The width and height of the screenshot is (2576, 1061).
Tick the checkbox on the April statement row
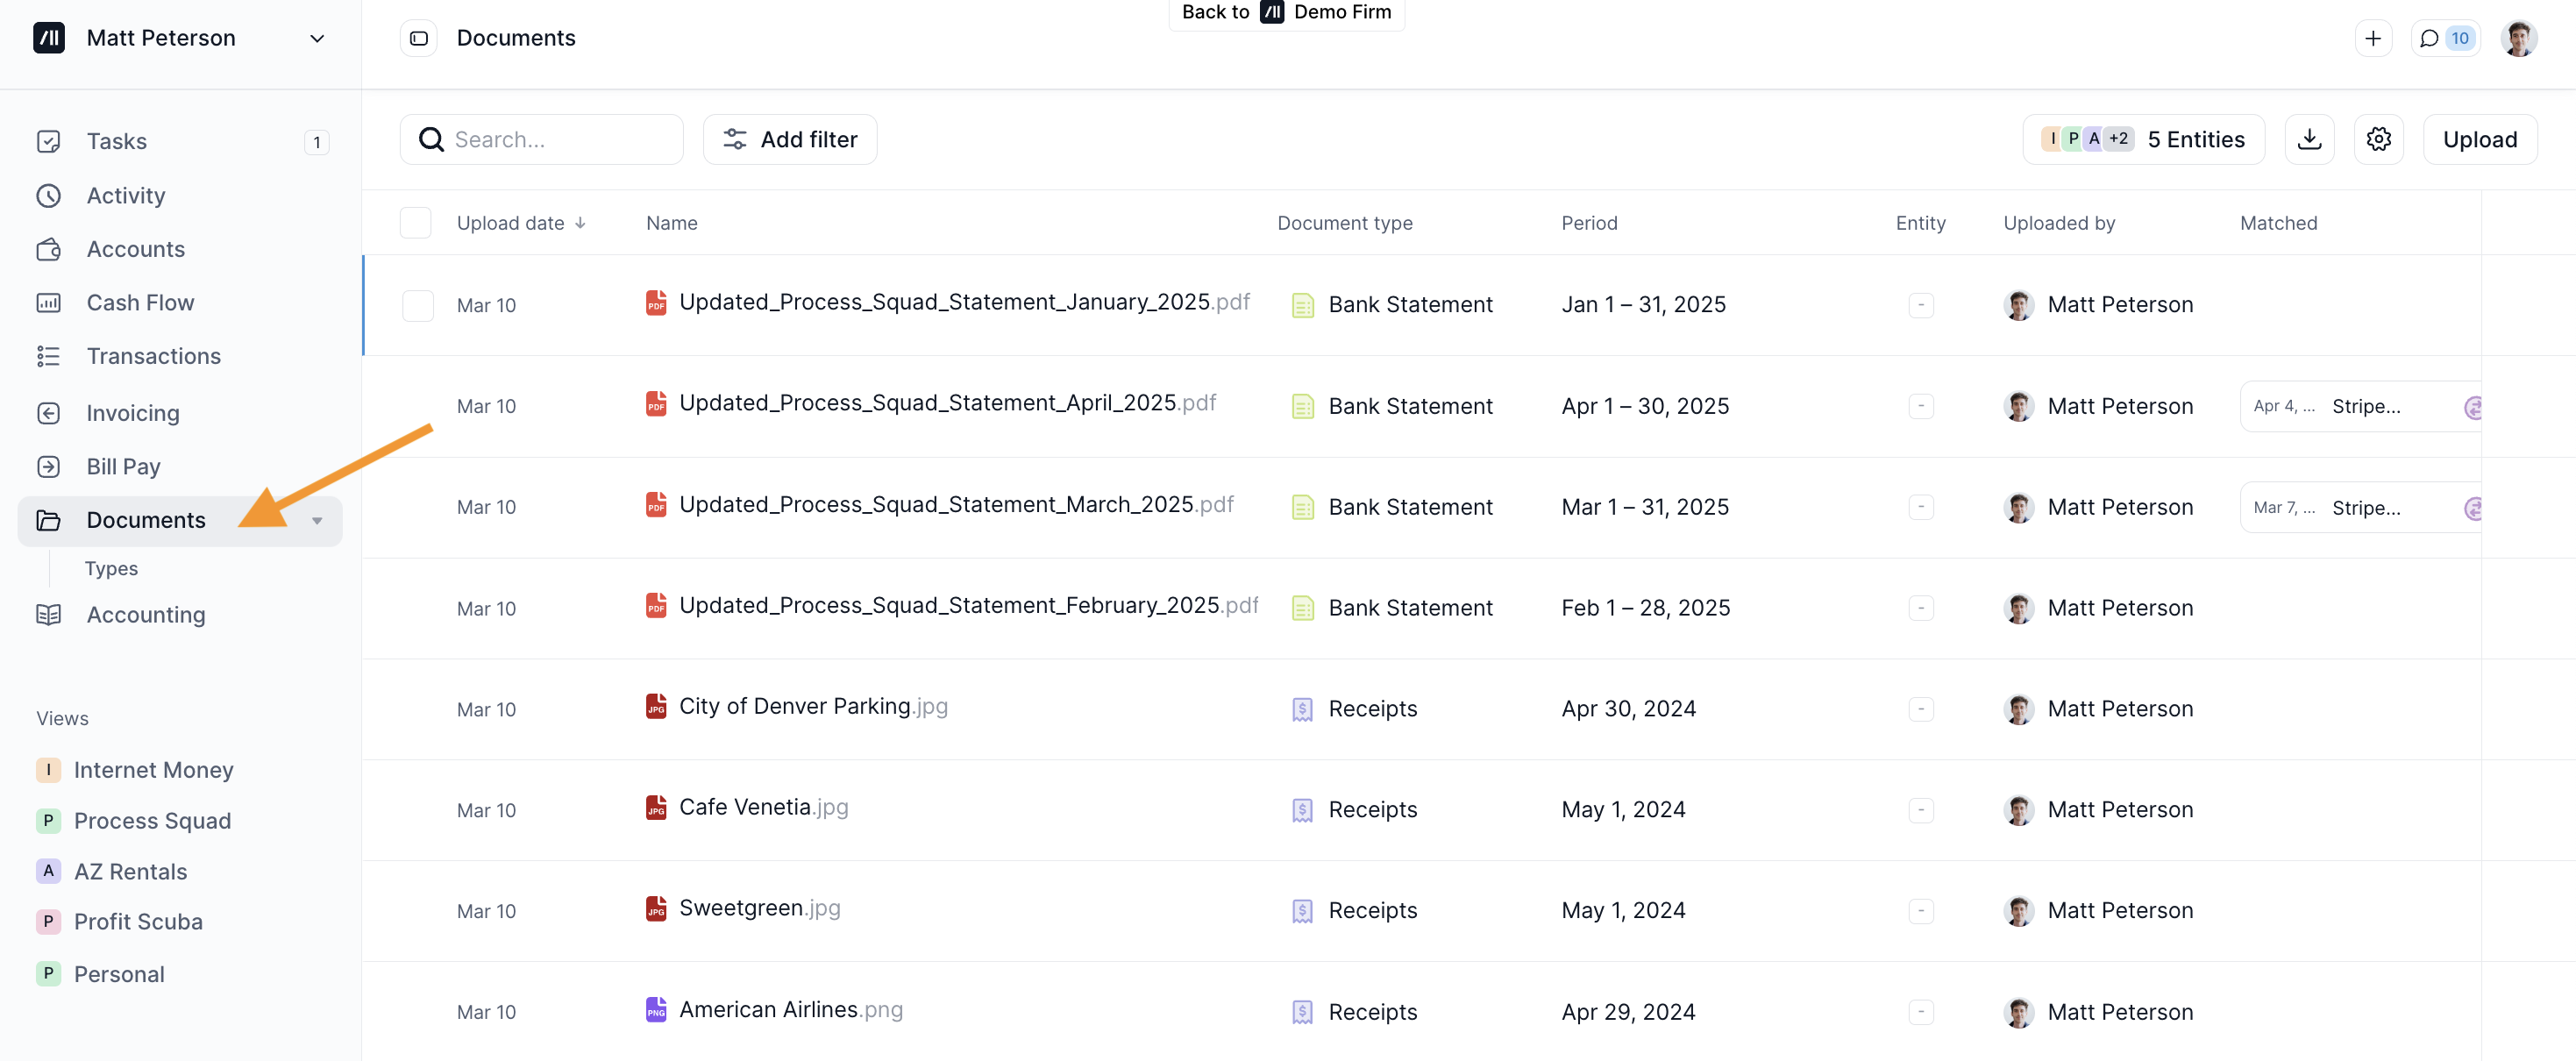click(418, 406)
